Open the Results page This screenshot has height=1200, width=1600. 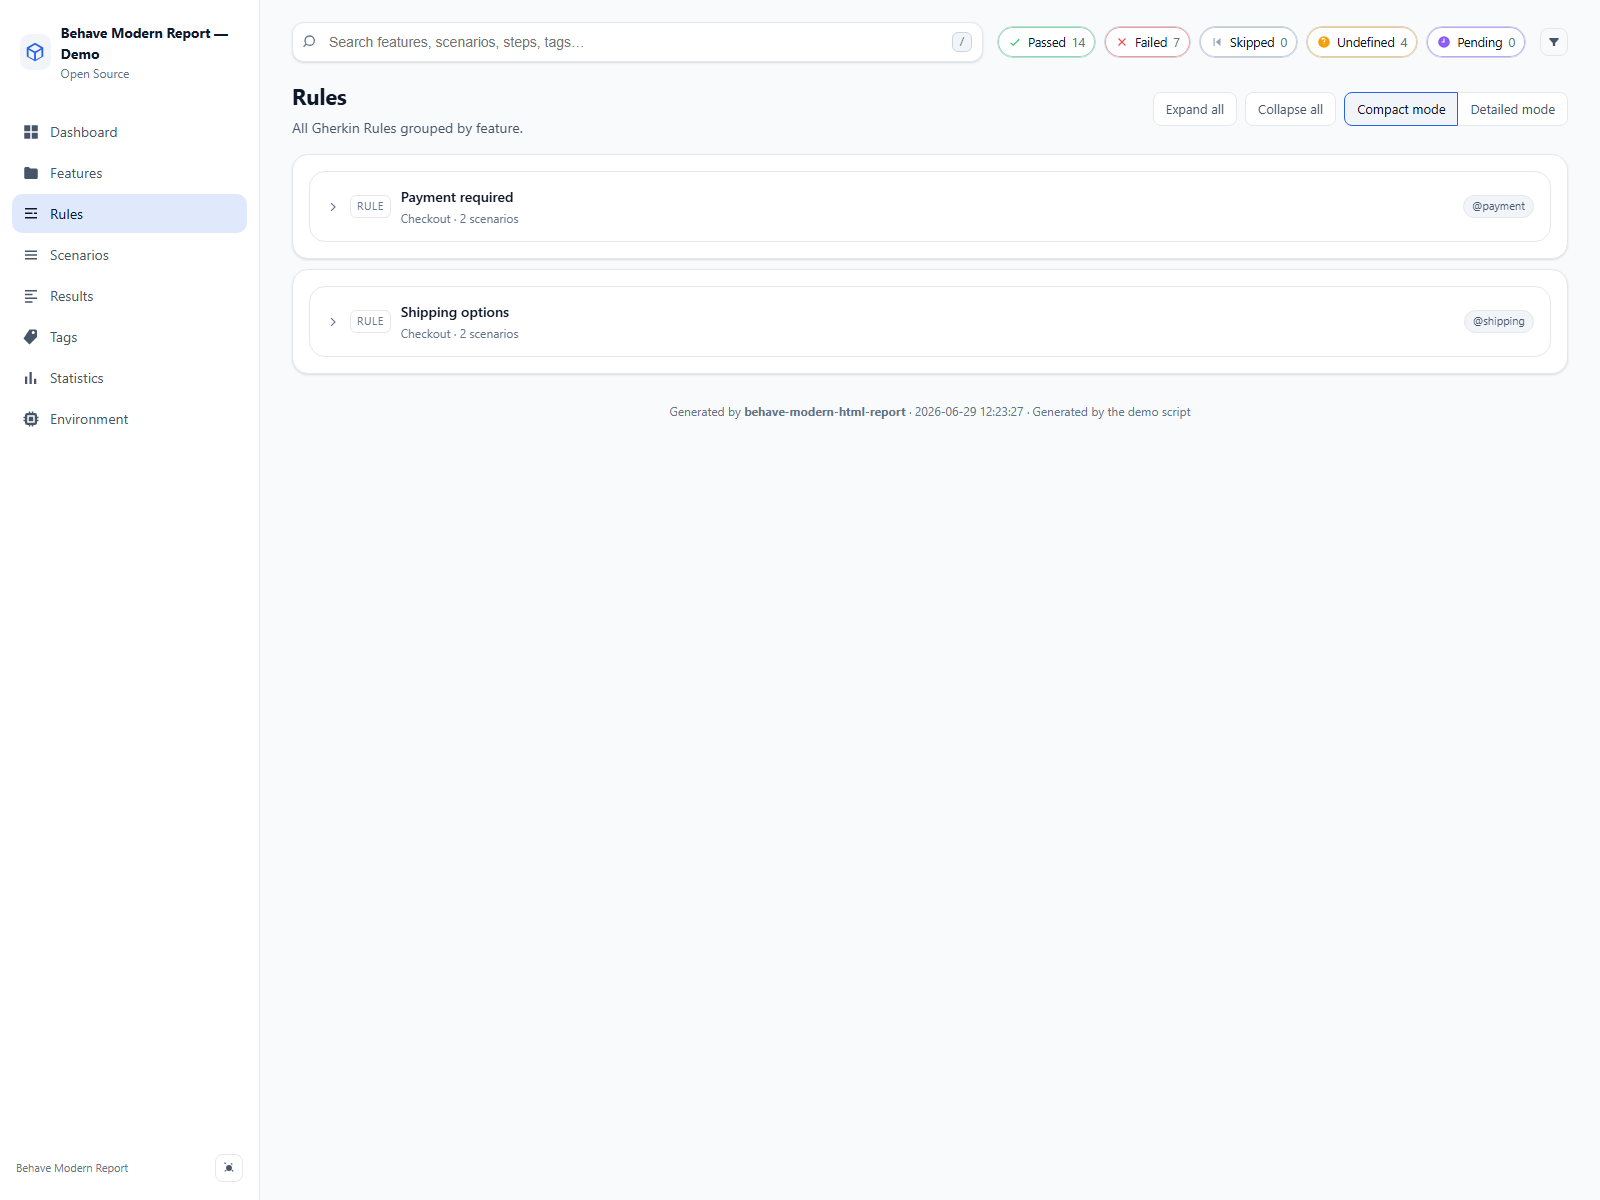click(x=129, y=296)
